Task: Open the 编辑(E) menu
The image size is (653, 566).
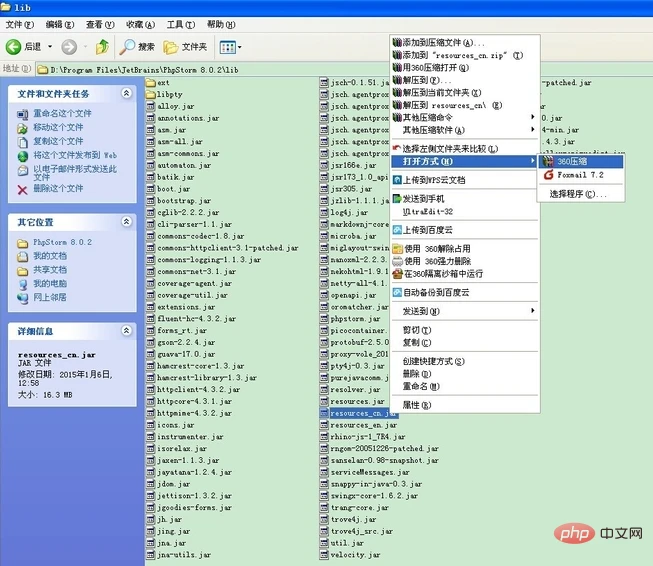Action: click(60, 25)
